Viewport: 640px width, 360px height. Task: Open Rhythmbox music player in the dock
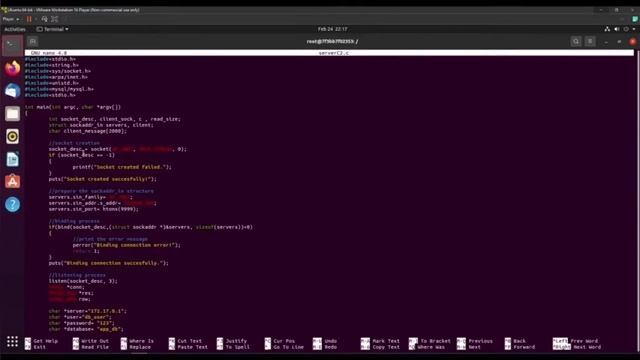[12, 136]
